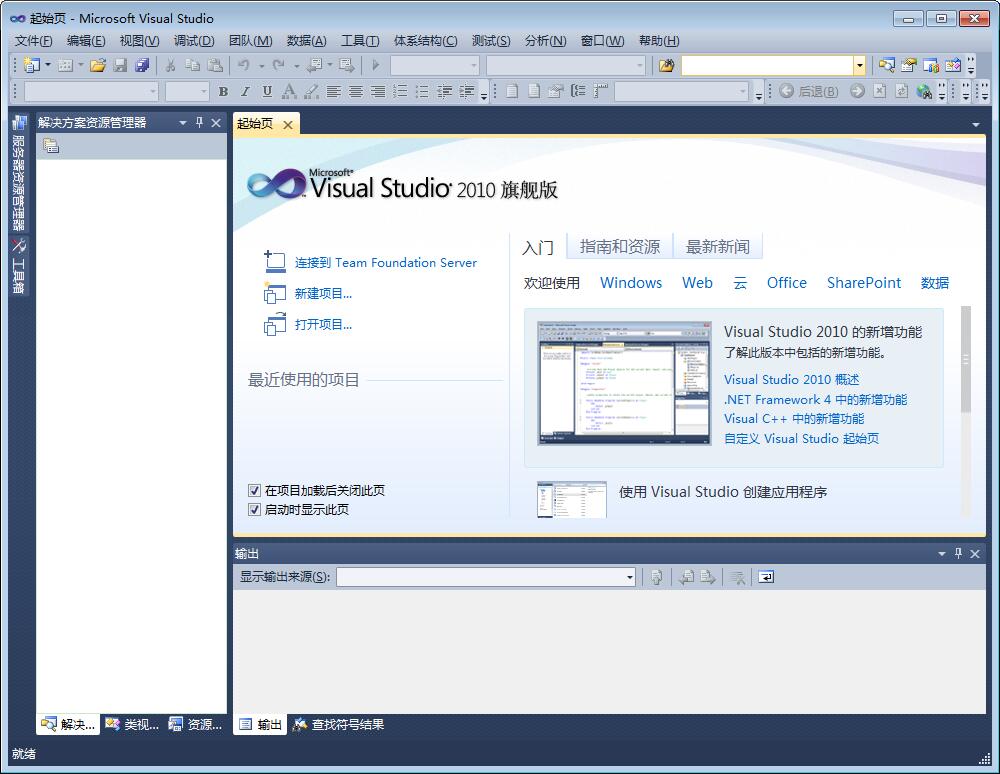Open the 调试 (Debug) menu
This screenshot has height=774, width=1000.
(x=194, y=41)
